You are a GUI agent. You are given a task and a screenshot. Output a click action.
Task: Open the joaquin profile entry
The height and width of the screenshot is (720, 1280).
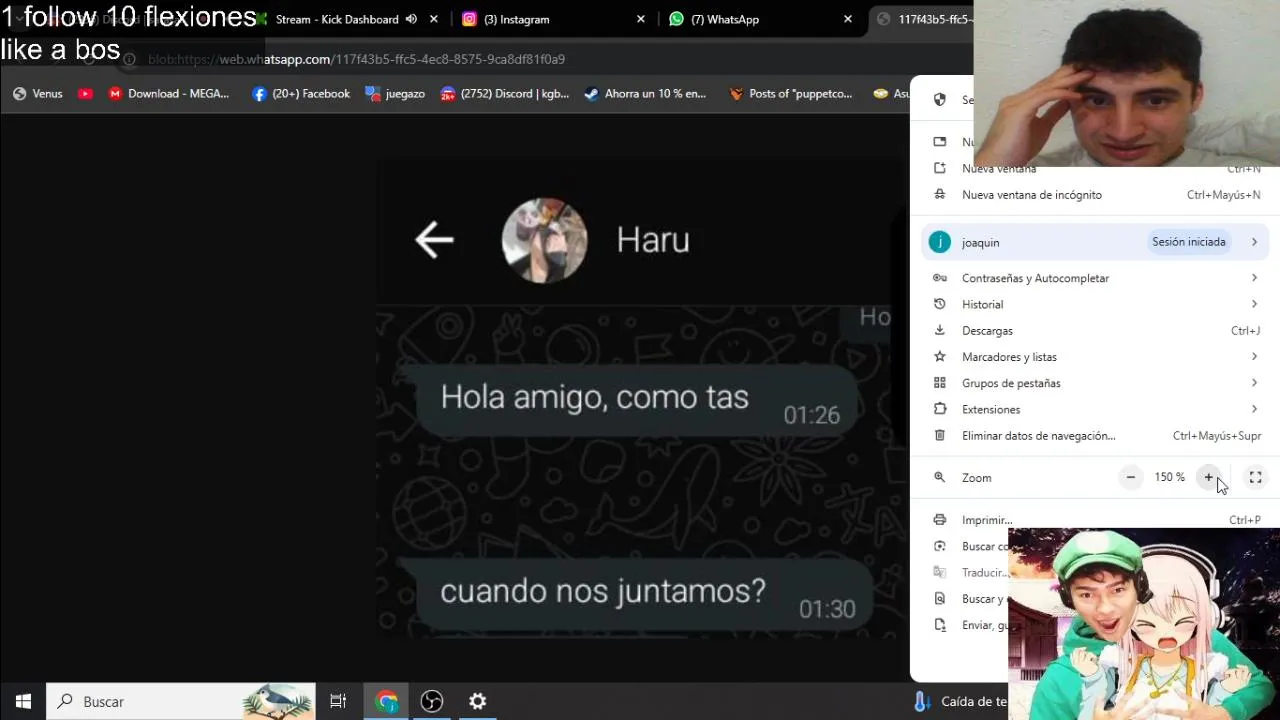(x=1096, y=242)
